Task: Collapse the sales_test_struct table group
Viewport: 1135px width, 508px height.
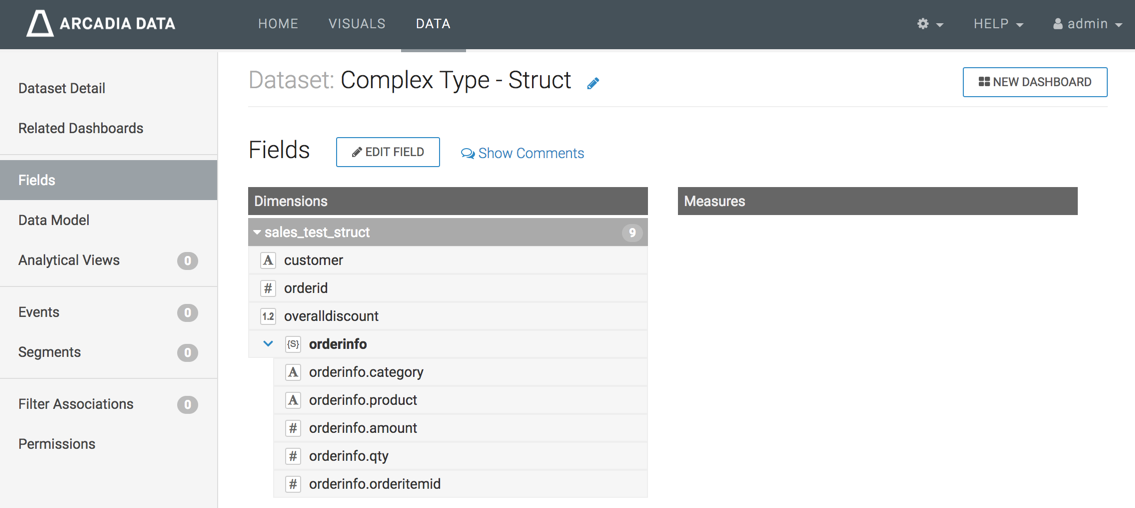Action: (257, 232)
